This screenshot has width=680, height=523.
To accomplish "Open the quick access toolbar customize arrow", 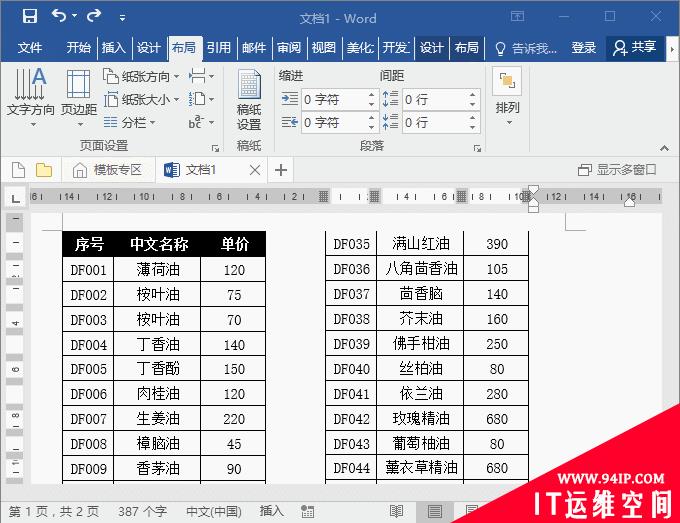I will point(122,18).
